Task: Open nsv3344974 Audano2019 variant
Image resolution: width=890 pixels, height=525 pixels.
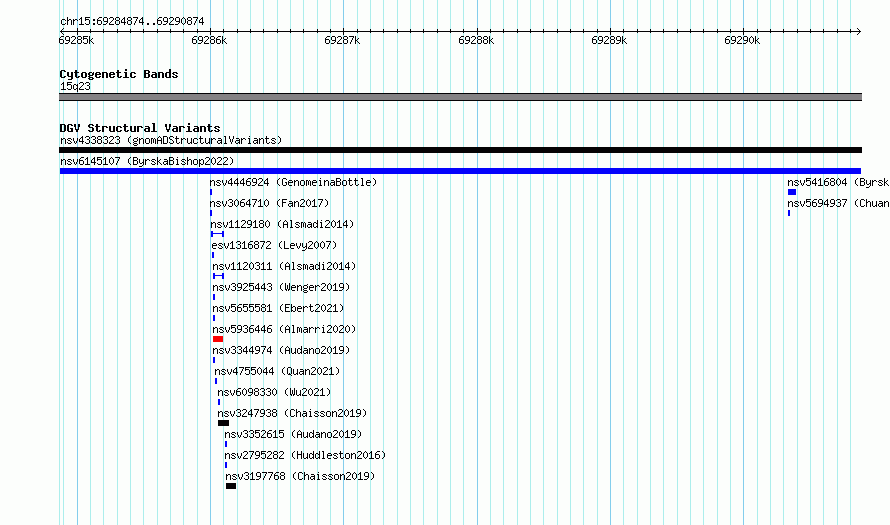Action: pos(282,350)
